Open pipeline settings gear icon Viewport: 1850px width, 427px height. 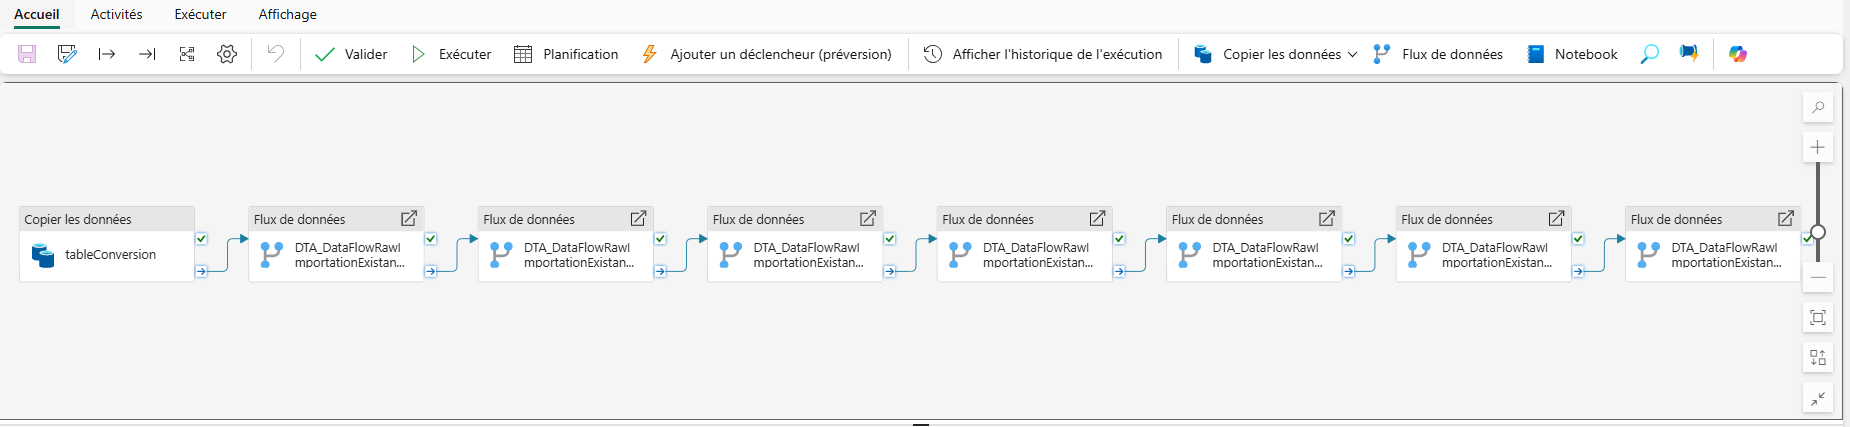point(227,54)
